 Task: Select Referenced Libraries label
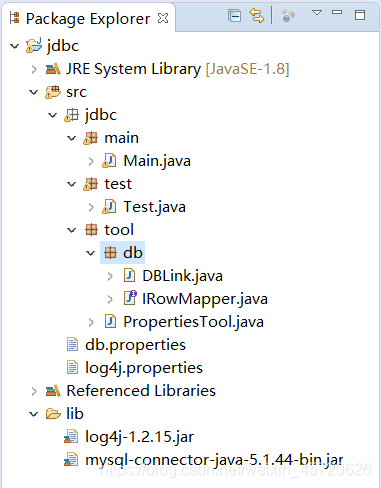(x=141, y=391)
